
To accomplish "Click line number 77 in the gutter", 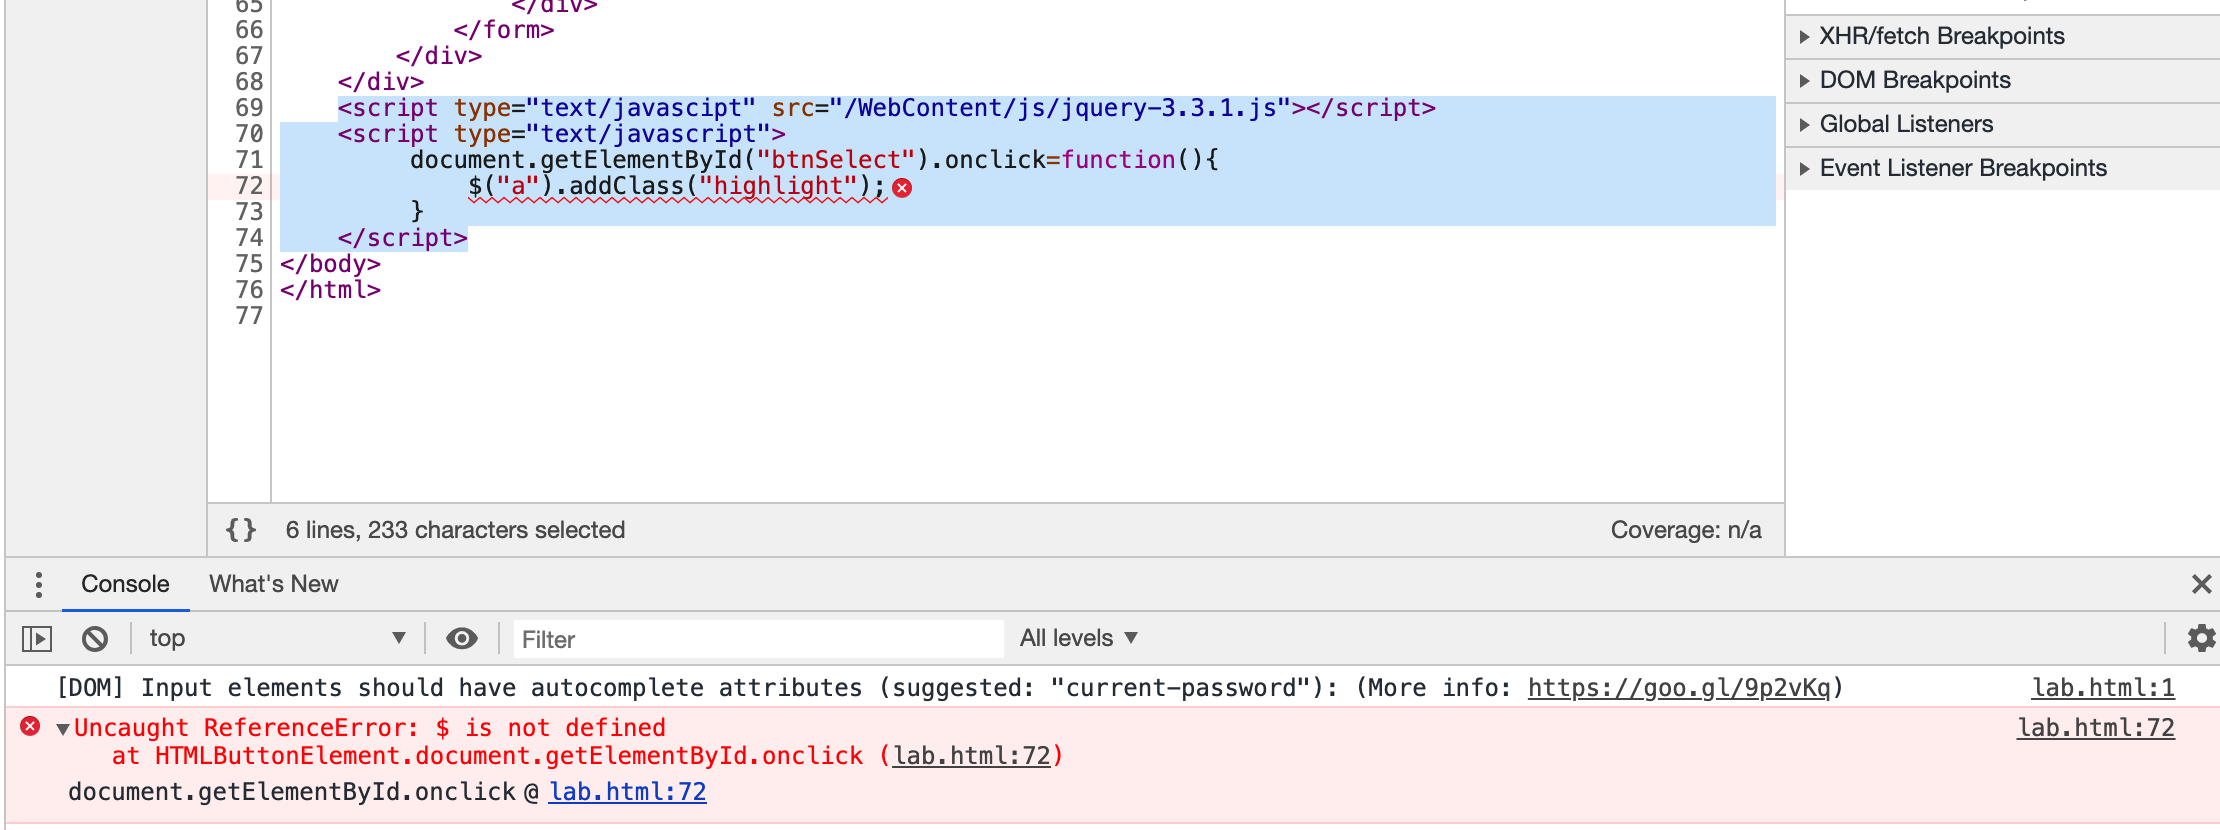I will click(249, 316).
